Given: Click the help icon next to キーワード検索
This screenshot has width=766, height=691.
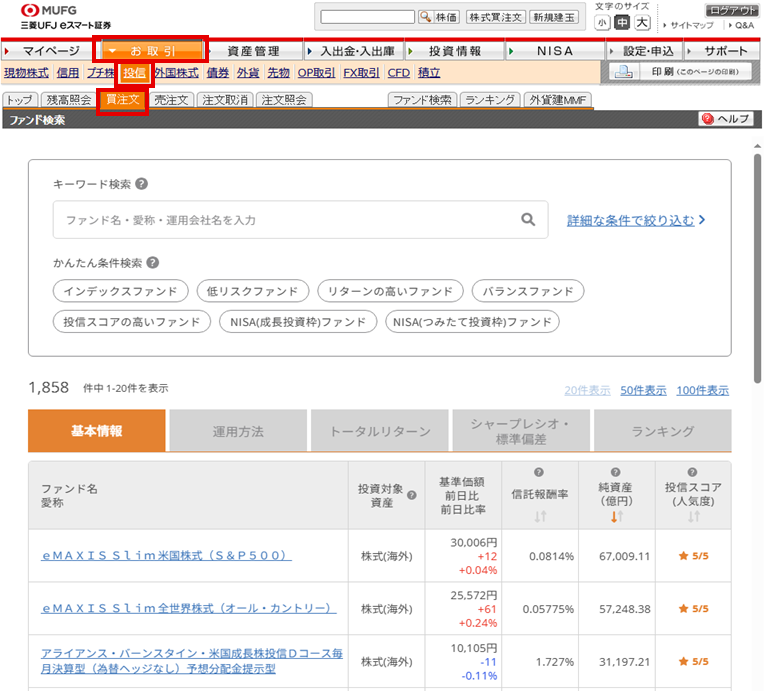Looking at the screenshot, I should (142, 184).
